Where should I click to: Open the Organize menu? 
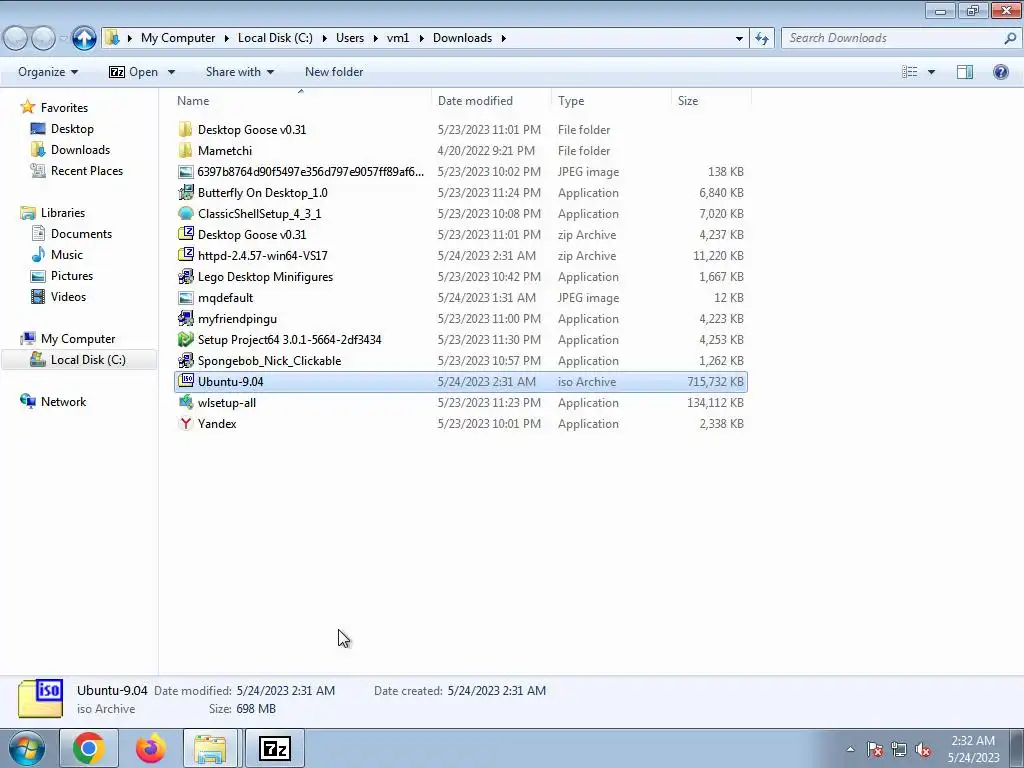(48, 72)
